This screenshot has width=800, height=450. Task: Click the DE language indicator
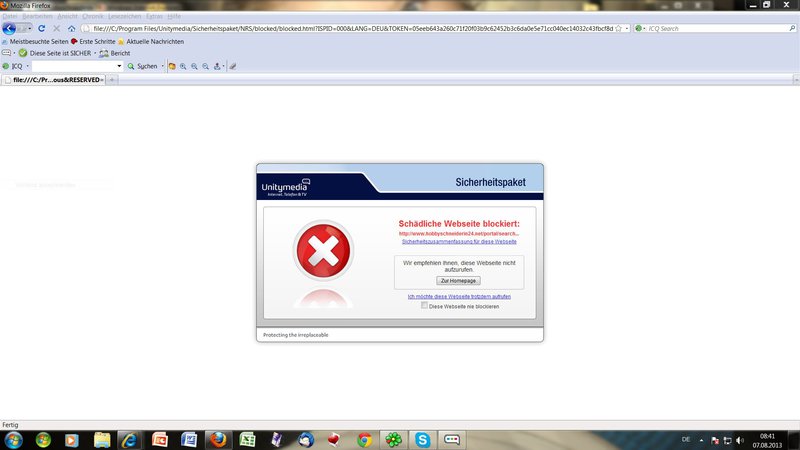pyautogui.click(x=686, y=439)
